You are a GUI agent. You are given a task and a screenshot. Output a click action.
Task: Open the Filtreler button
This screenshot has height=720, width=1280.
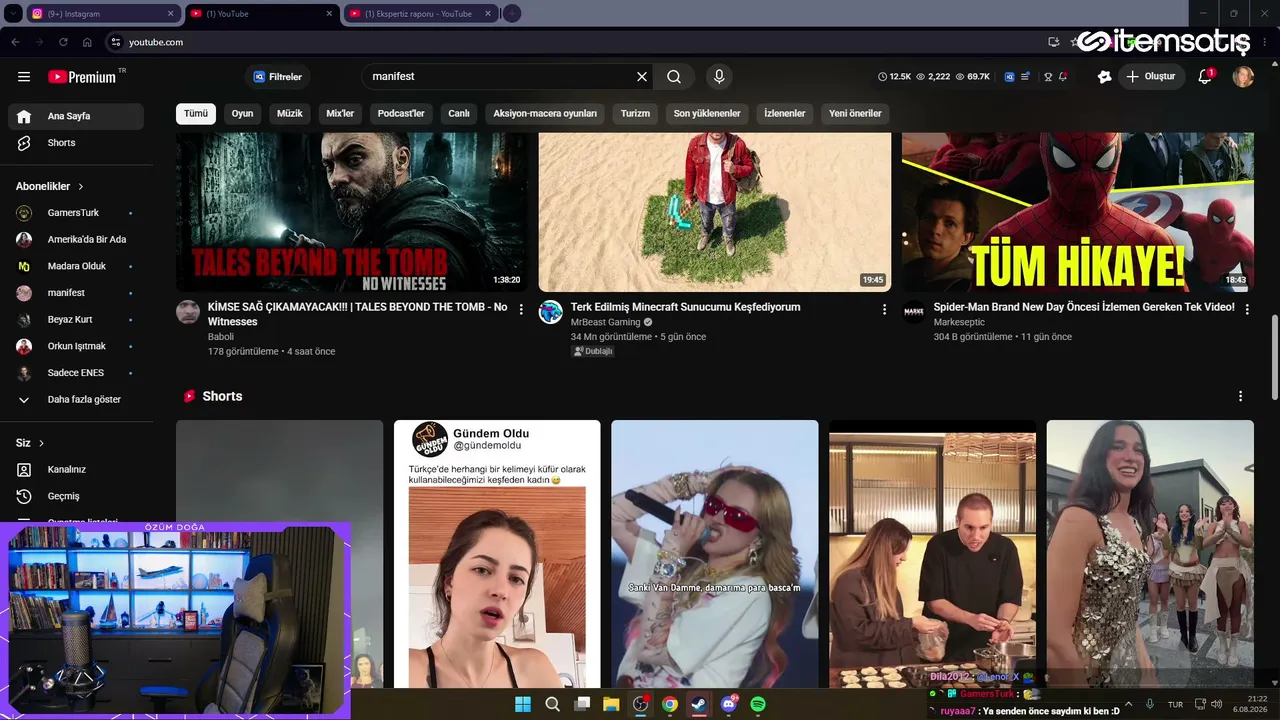click(278, 77)
